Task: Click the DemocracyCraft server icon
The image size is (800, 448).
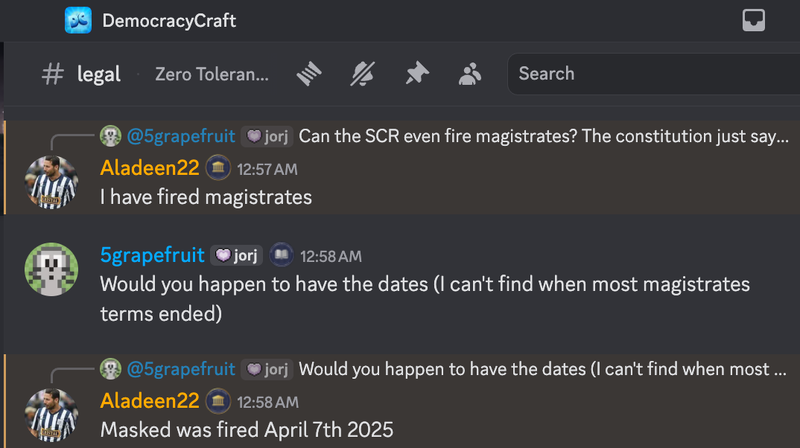Action: click(78, 20)
